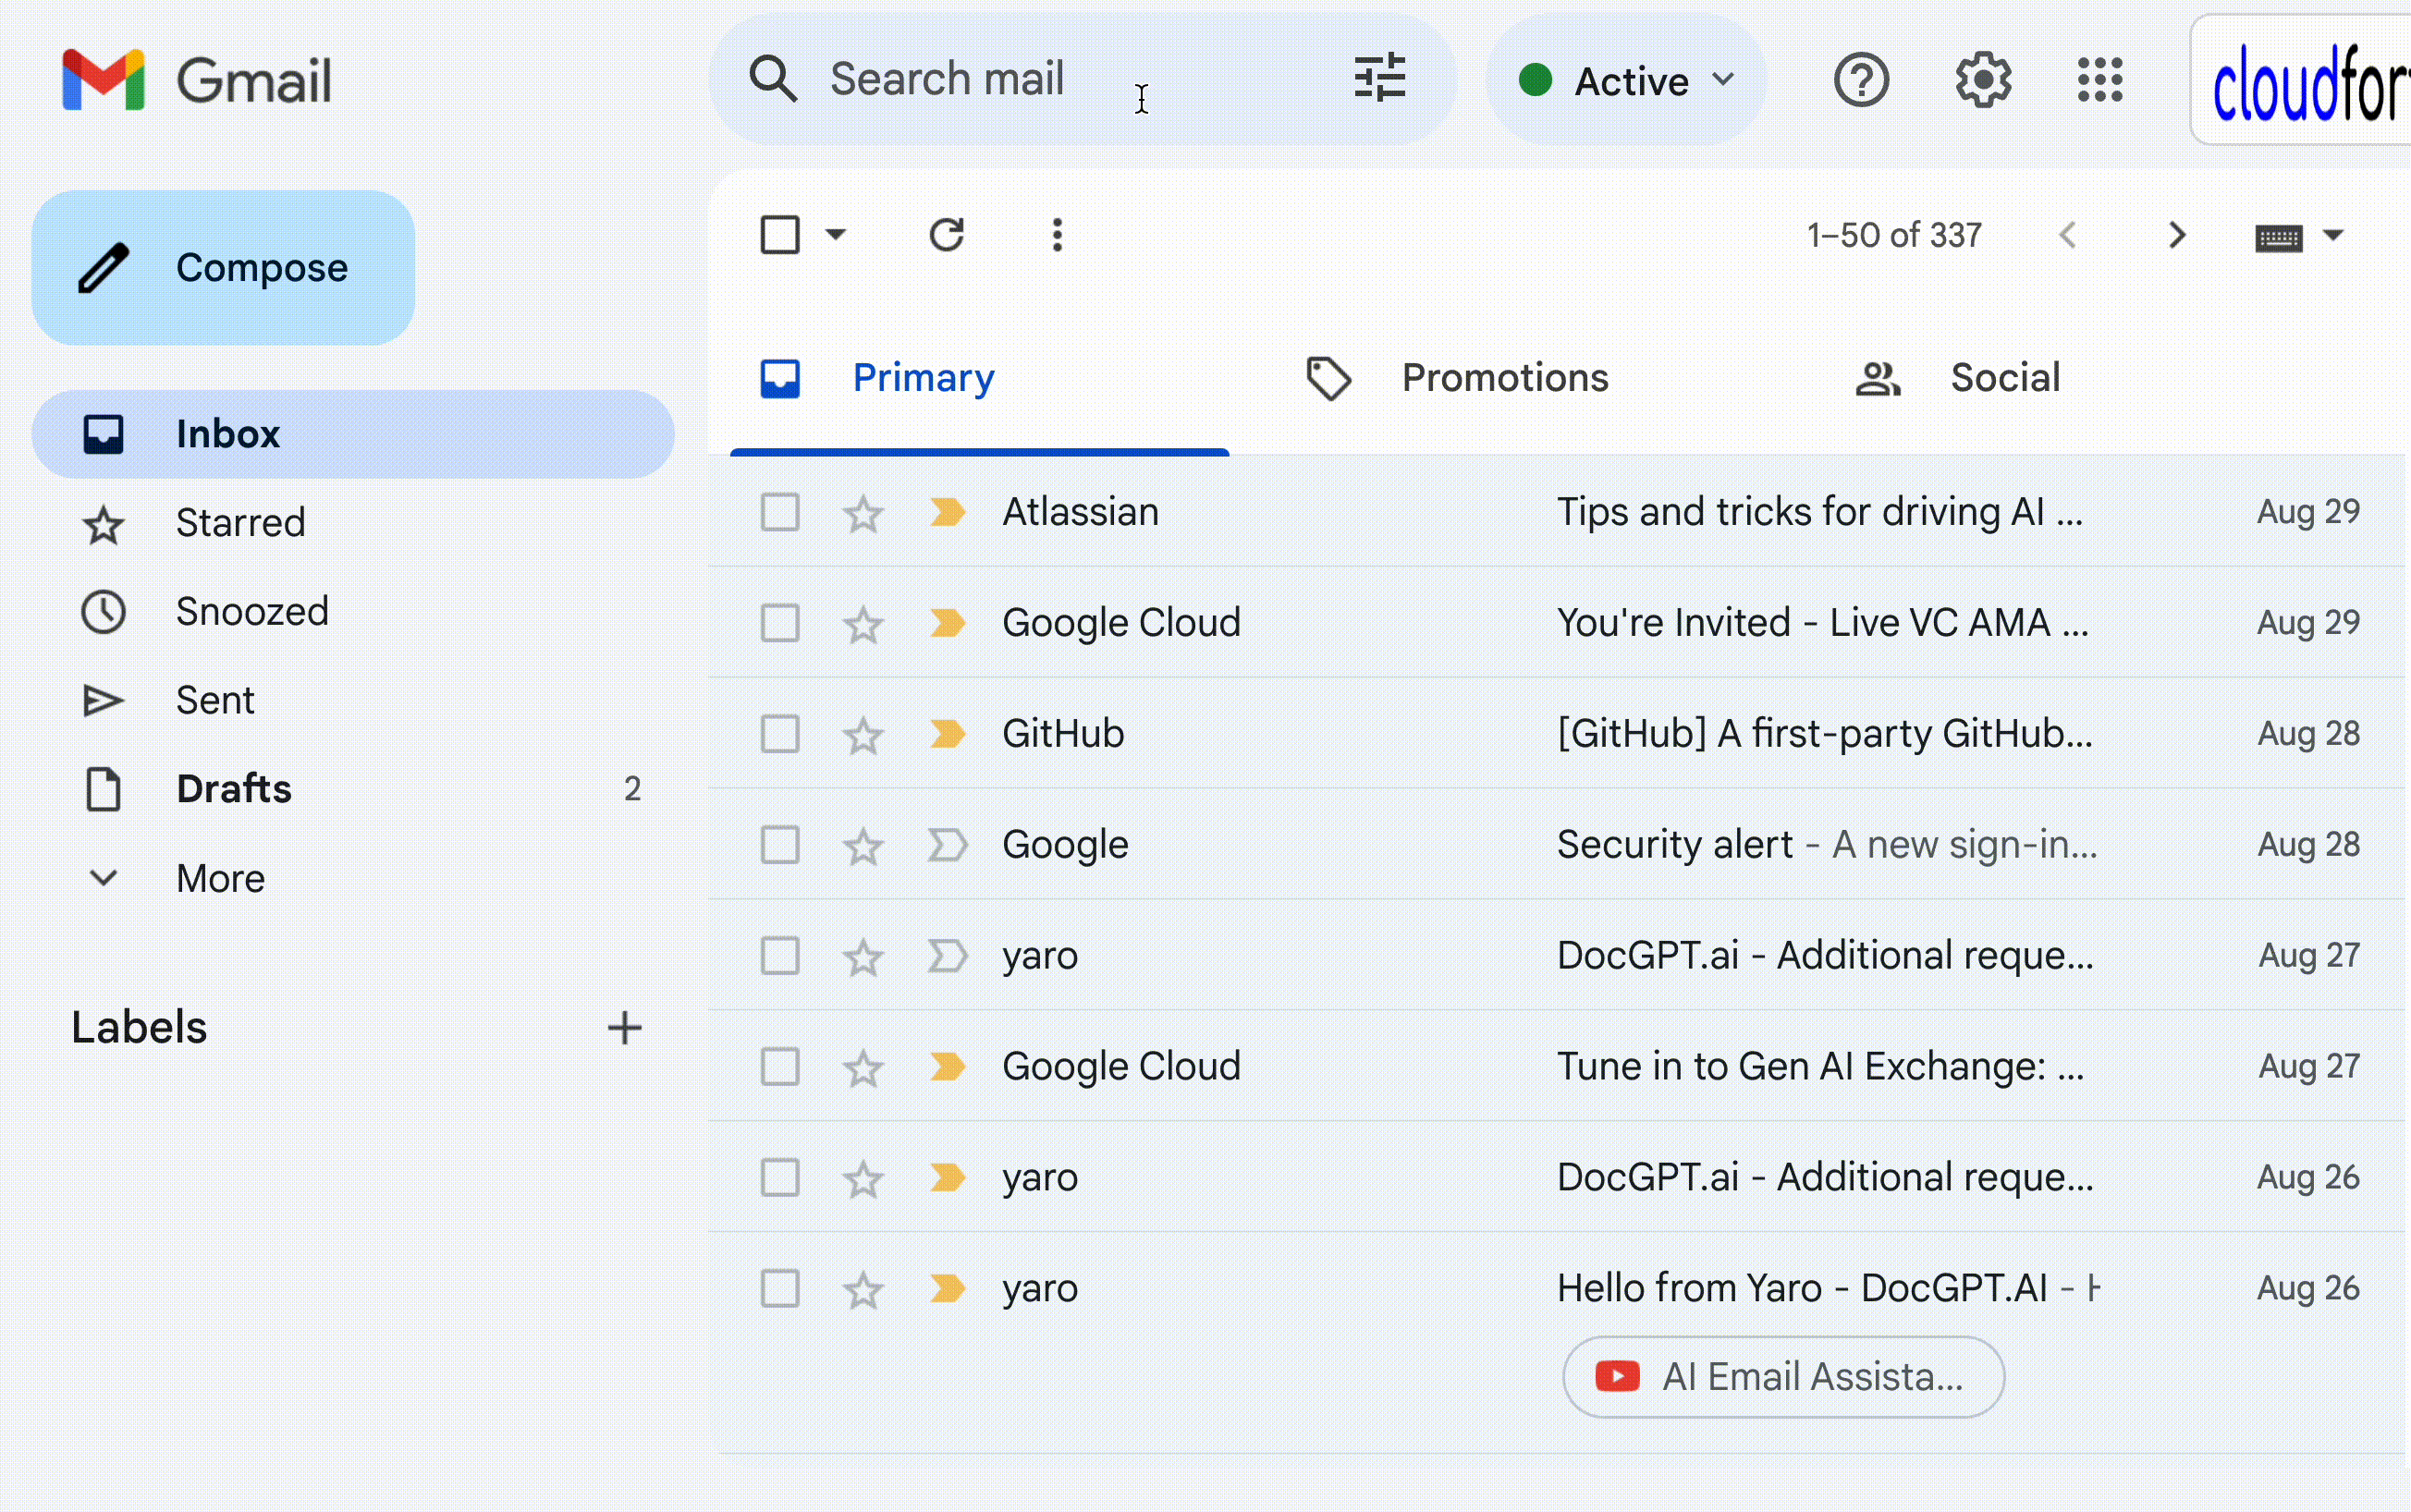Select the Atlassian email checkbox
Image resolution: width=2411 pixels, height=1512 pixels.
click(780, 512)
